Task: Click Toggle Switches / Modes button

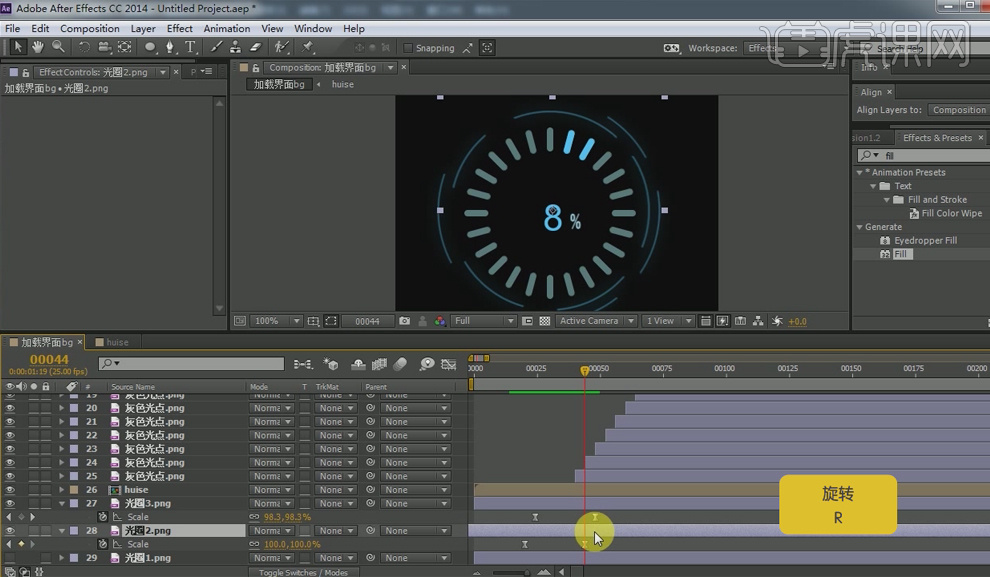Action: point(303,572)
